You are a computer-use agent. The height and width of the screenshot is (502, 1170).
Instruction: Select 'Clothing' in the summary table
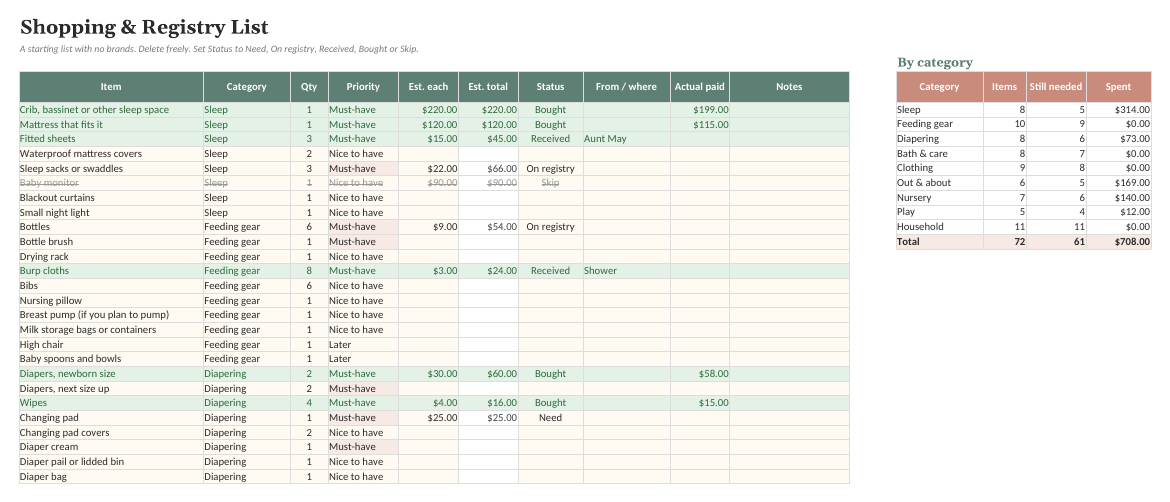(939, 168)
